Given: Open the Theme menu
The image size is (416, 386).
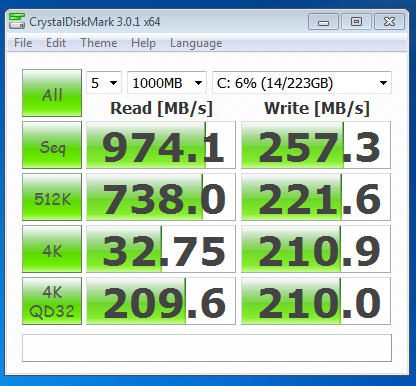Looking at the screenshot, I should tap(99, 43).
